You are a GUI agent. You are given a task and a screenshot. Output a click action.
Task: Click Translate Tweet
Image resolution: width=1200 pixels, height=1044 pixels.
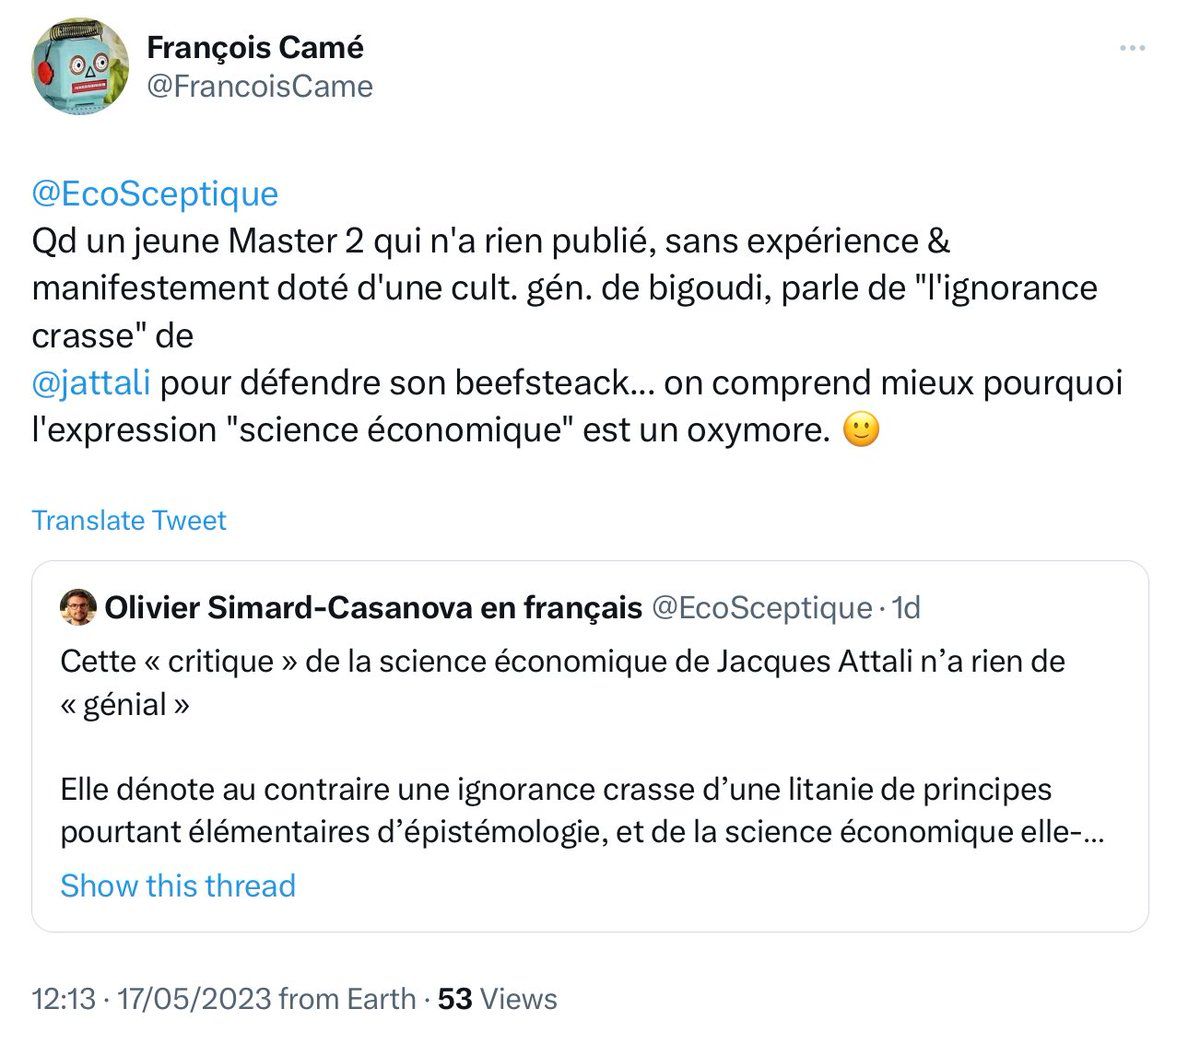[x=129, y=520]
